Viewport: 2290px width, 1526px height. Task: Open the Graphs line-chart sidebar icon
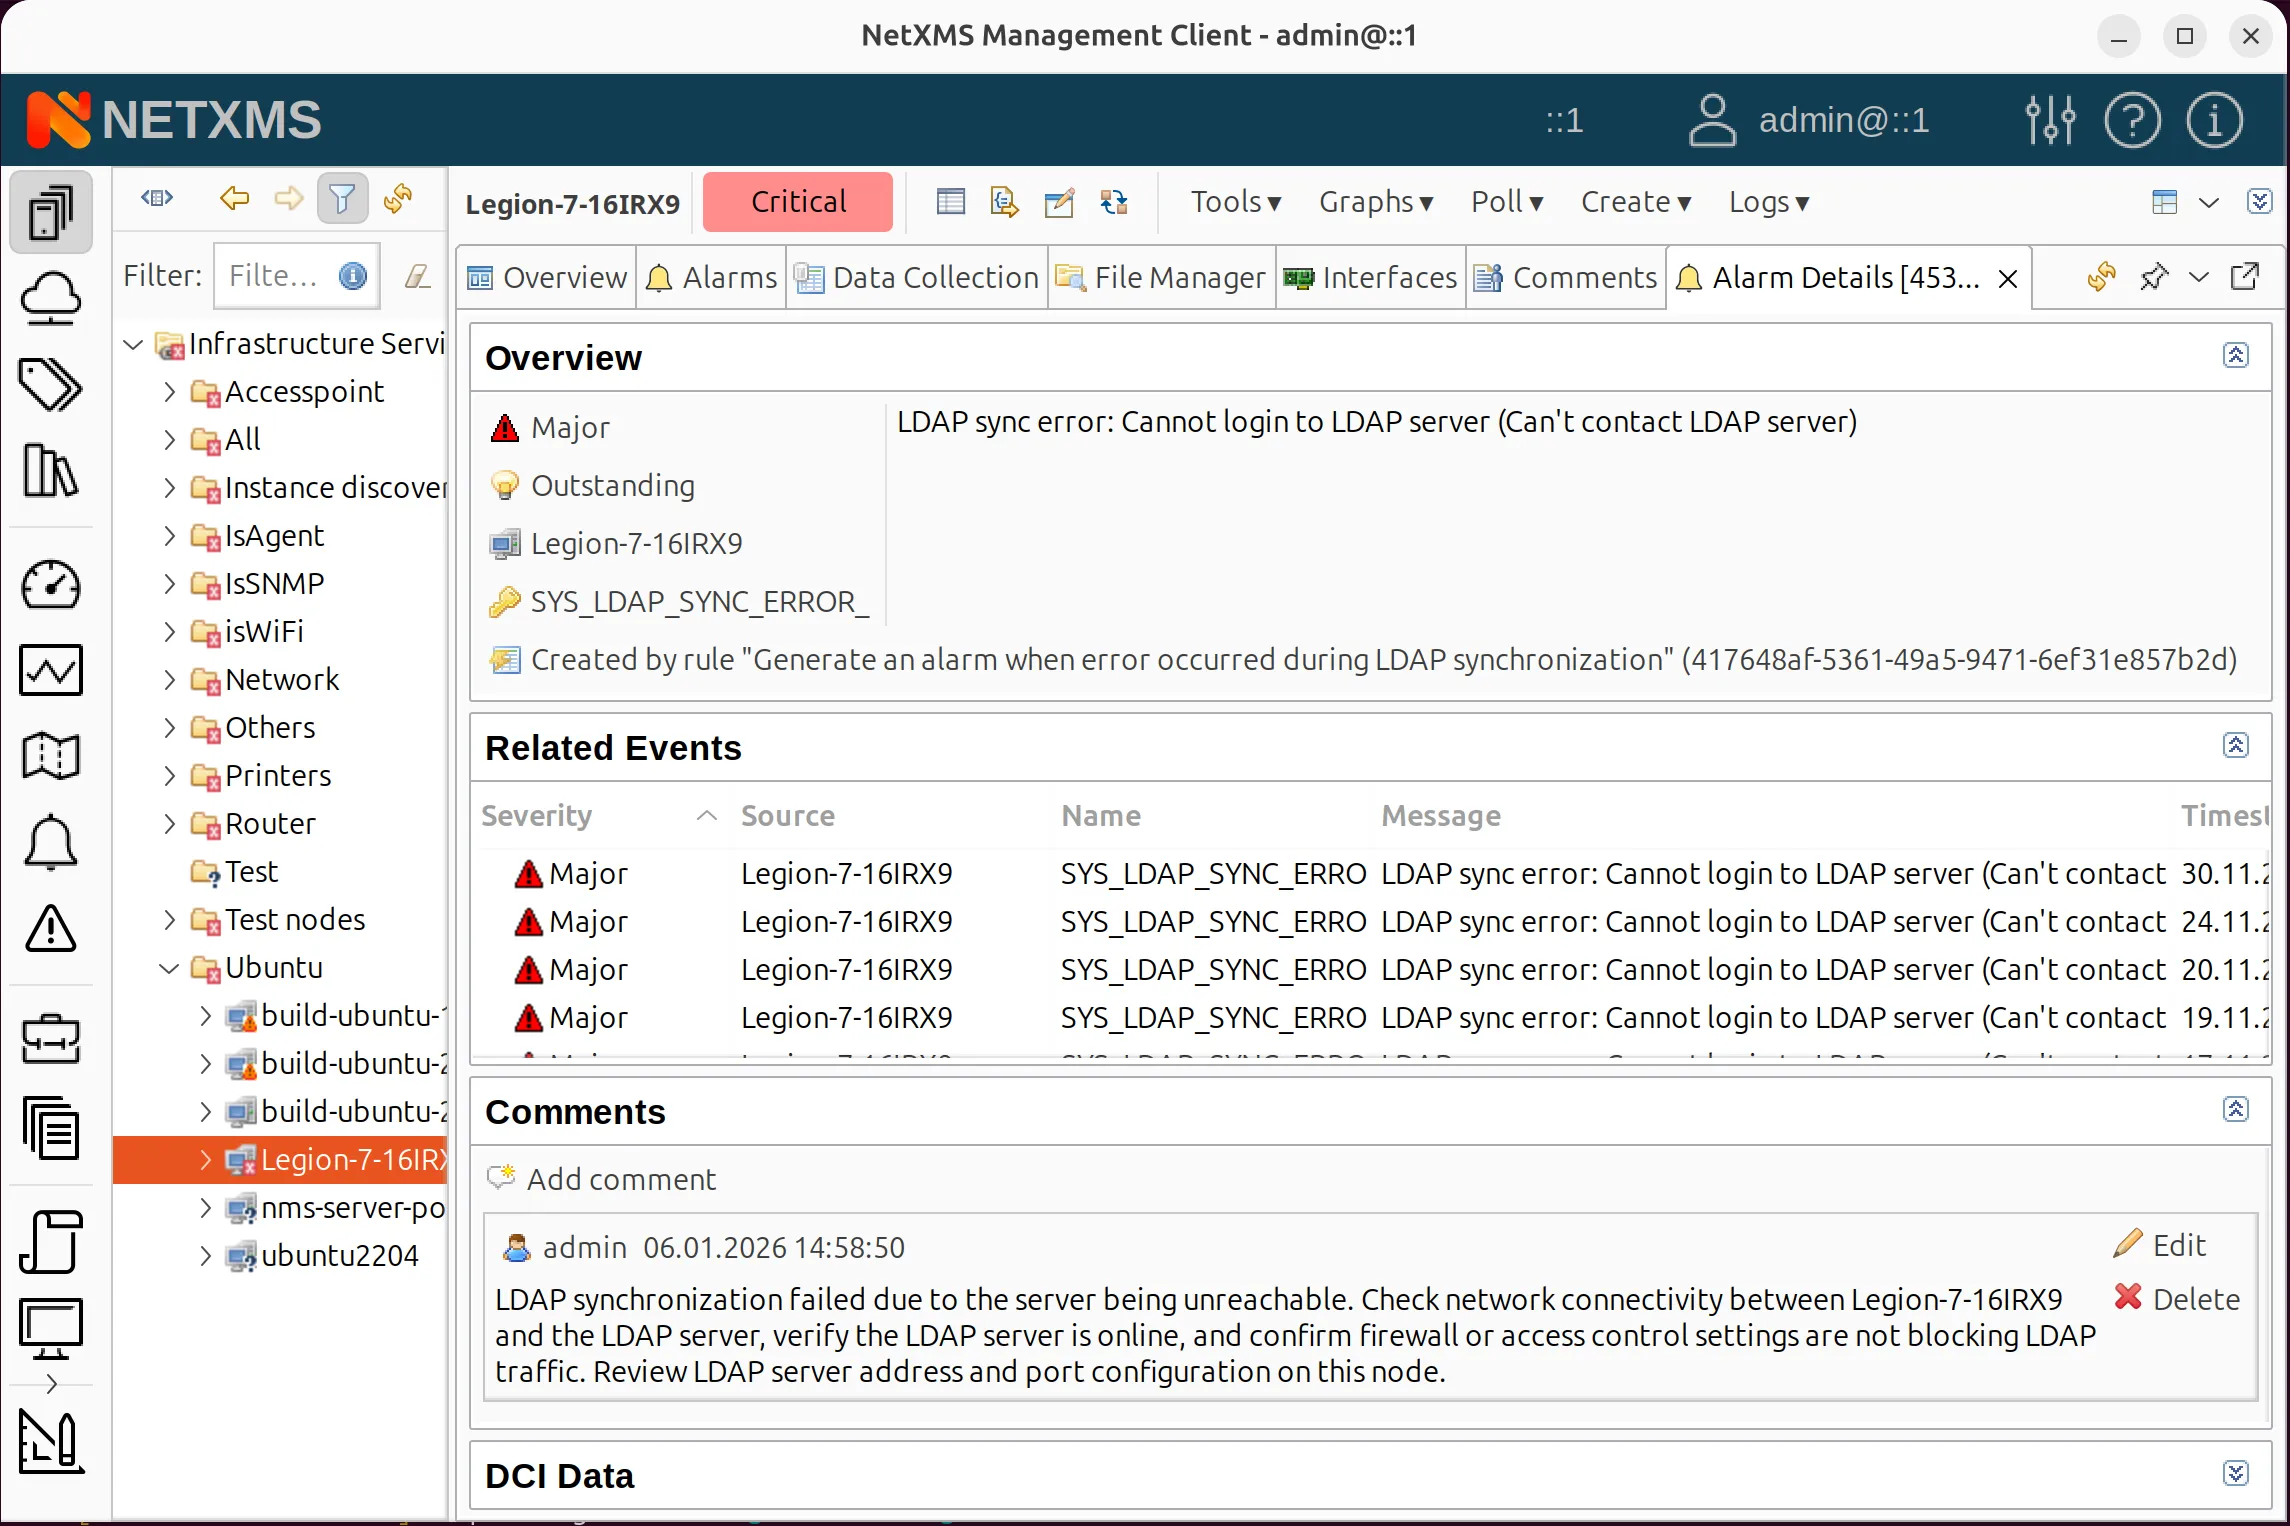pos(50,670)
